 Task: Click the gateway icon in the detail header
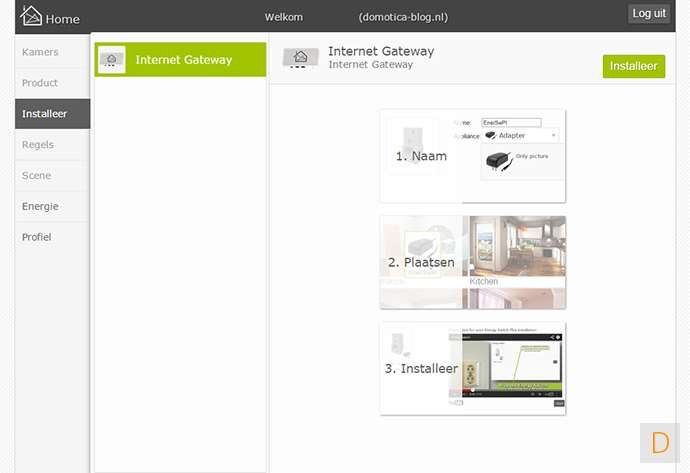(x=301, y=58)
